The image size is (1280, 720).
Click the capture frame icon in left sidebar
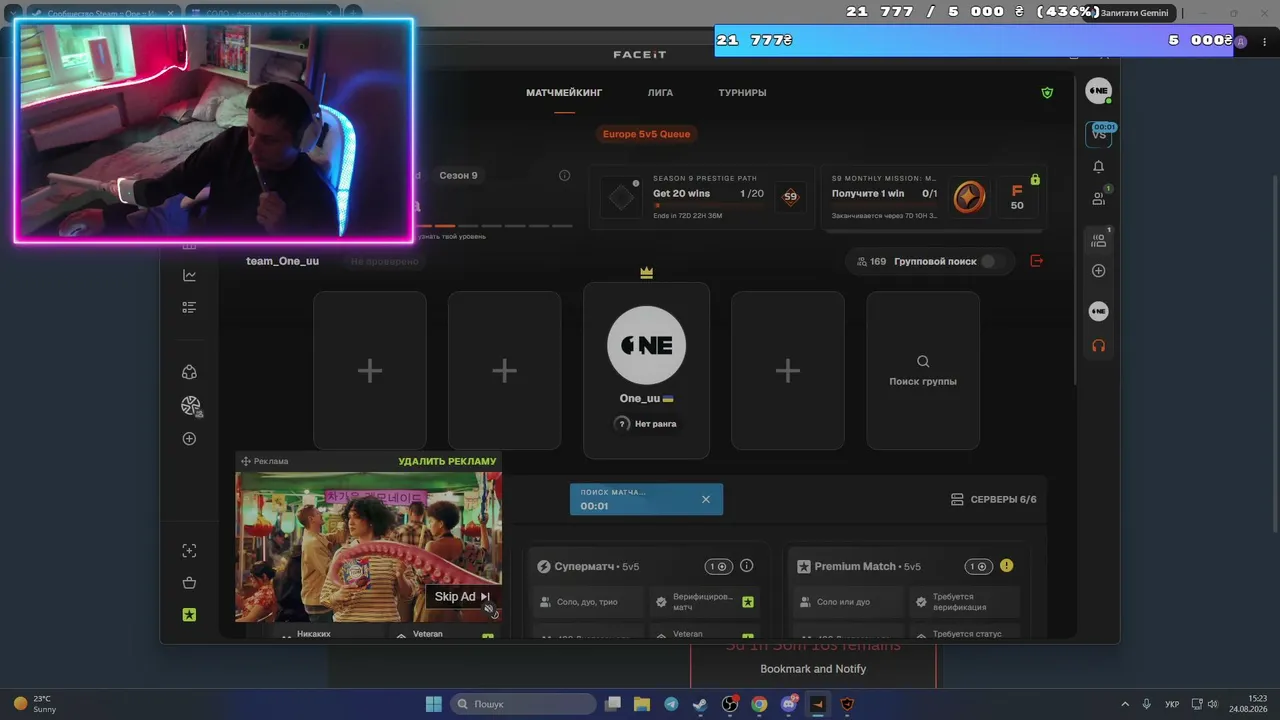coord(189,551)
